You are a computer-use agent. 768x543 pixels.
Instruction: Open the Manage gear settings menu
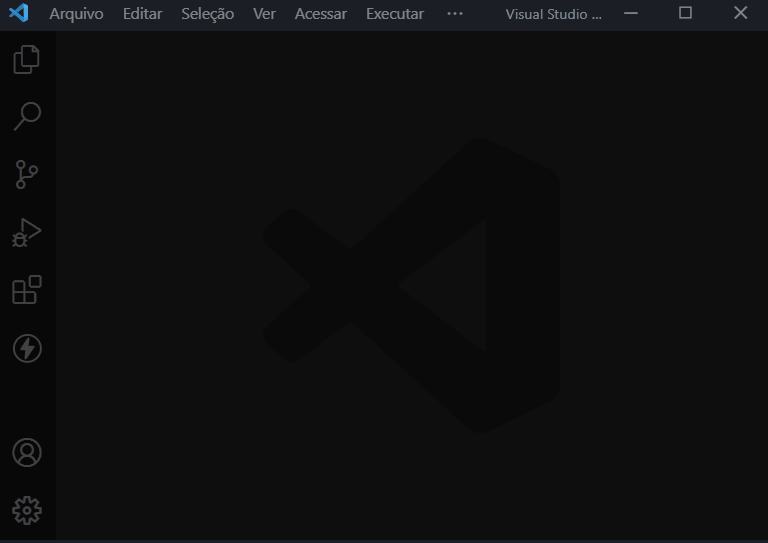tap(27, 510)
